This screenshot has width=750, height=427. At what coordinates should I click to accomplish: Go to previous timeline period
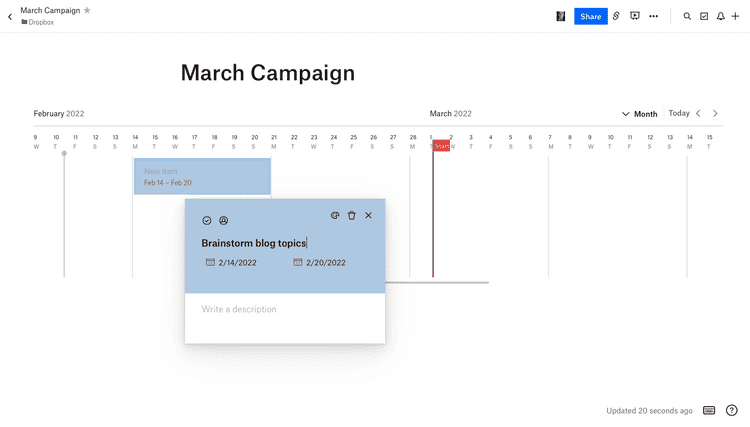pyautogui.click(x=698, y=113)
